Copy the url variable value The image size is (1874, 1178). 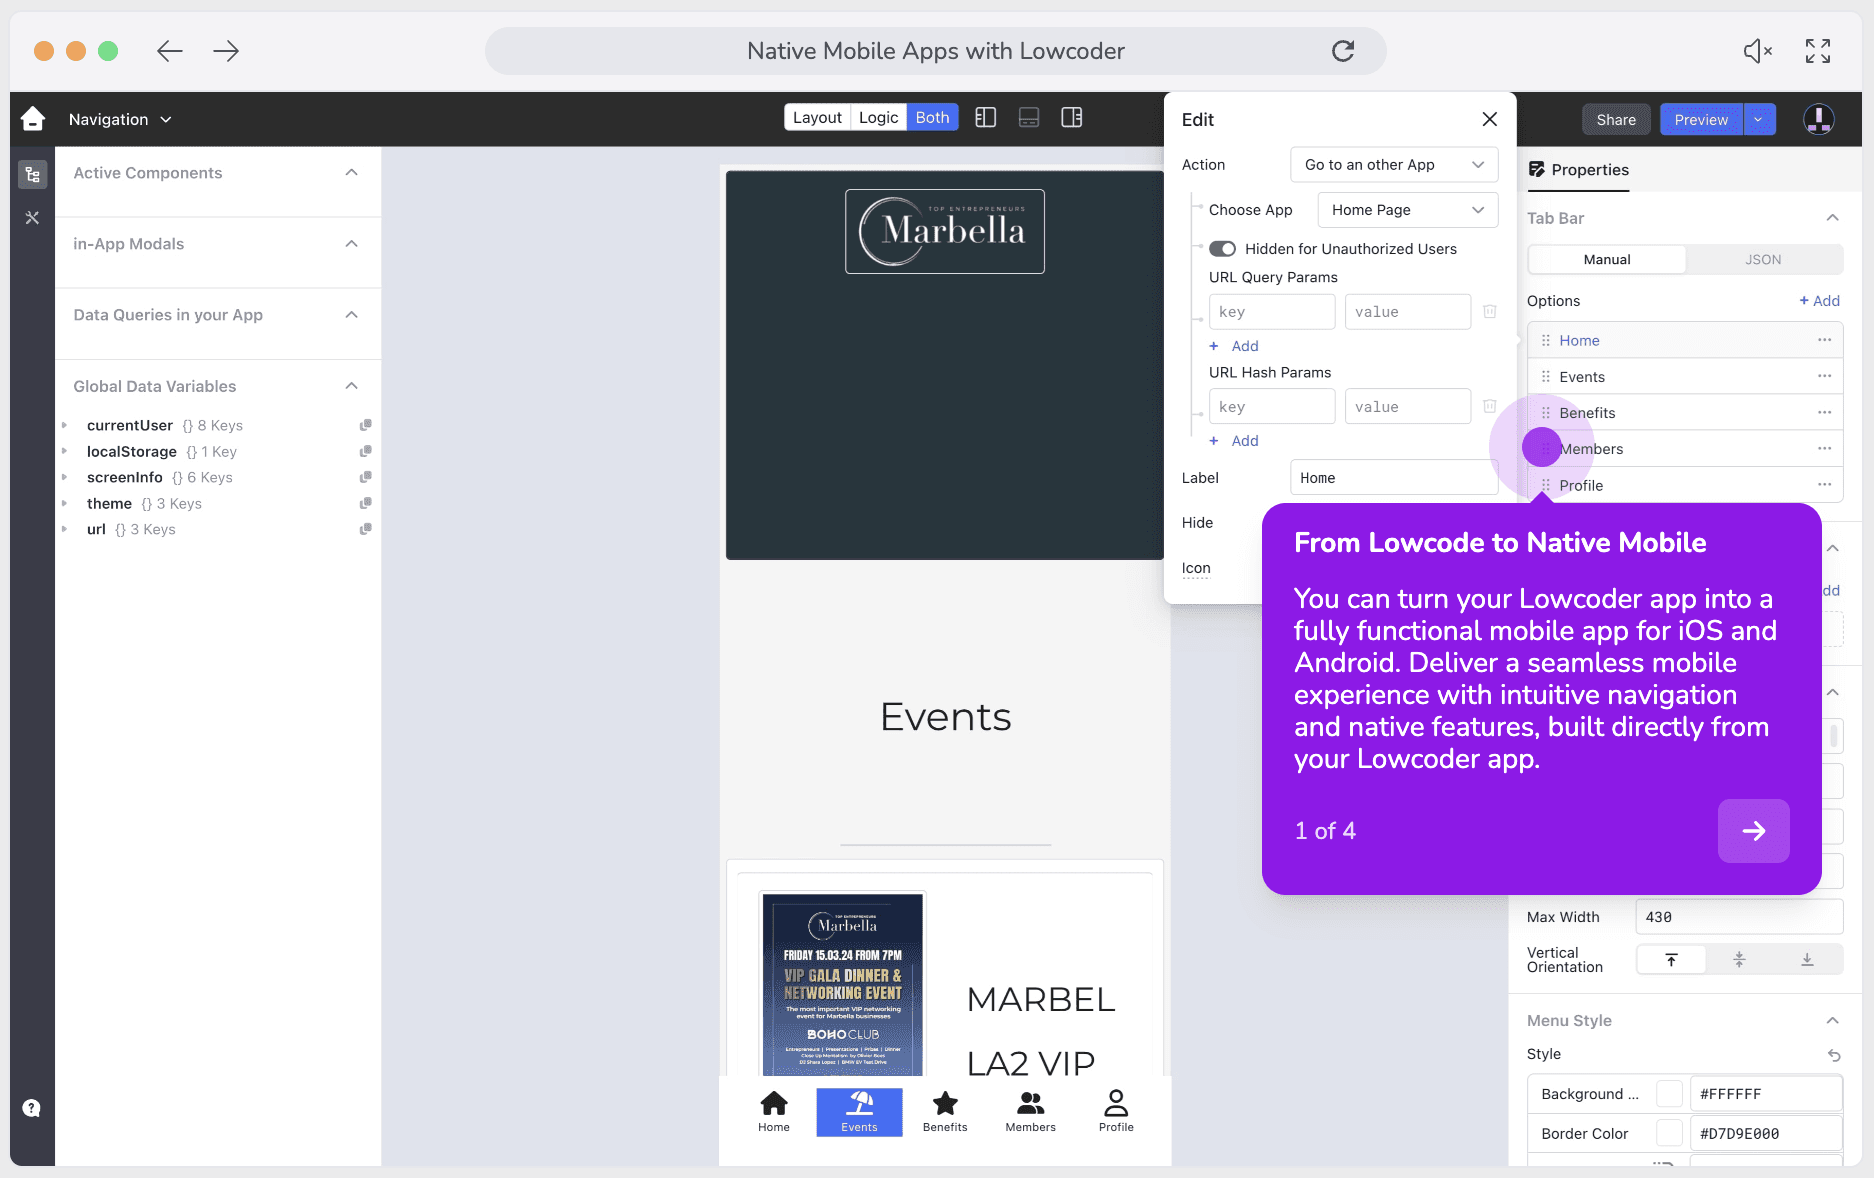(366, 529)
